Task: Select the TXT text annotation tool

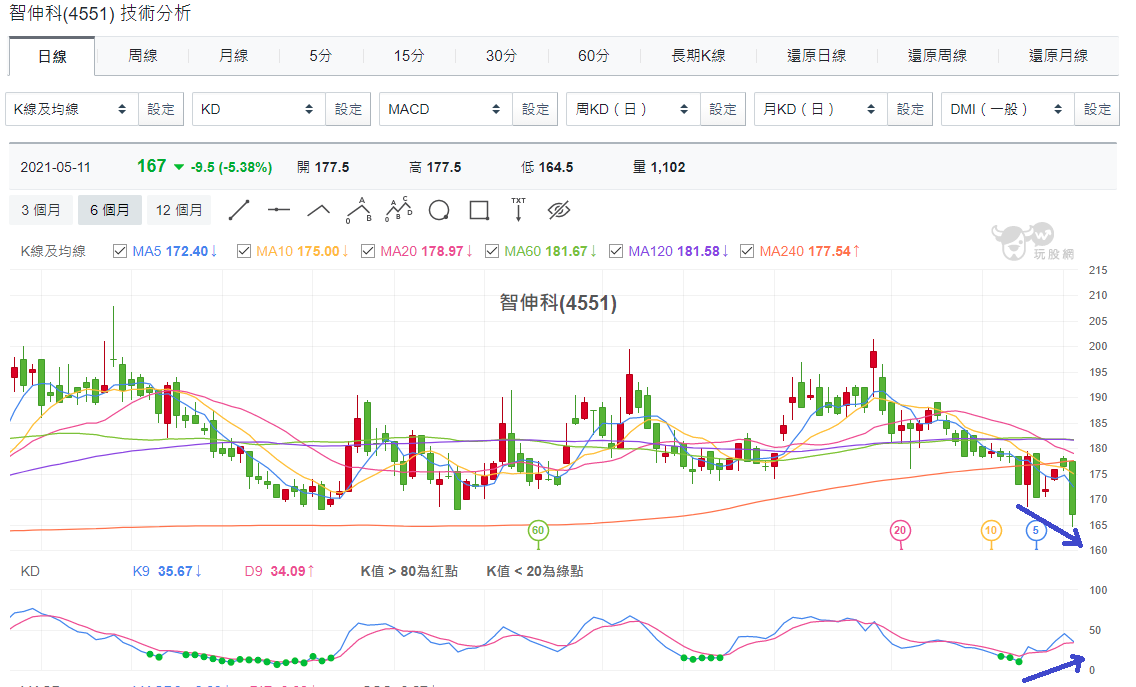Action: click(x=519, y=209)
